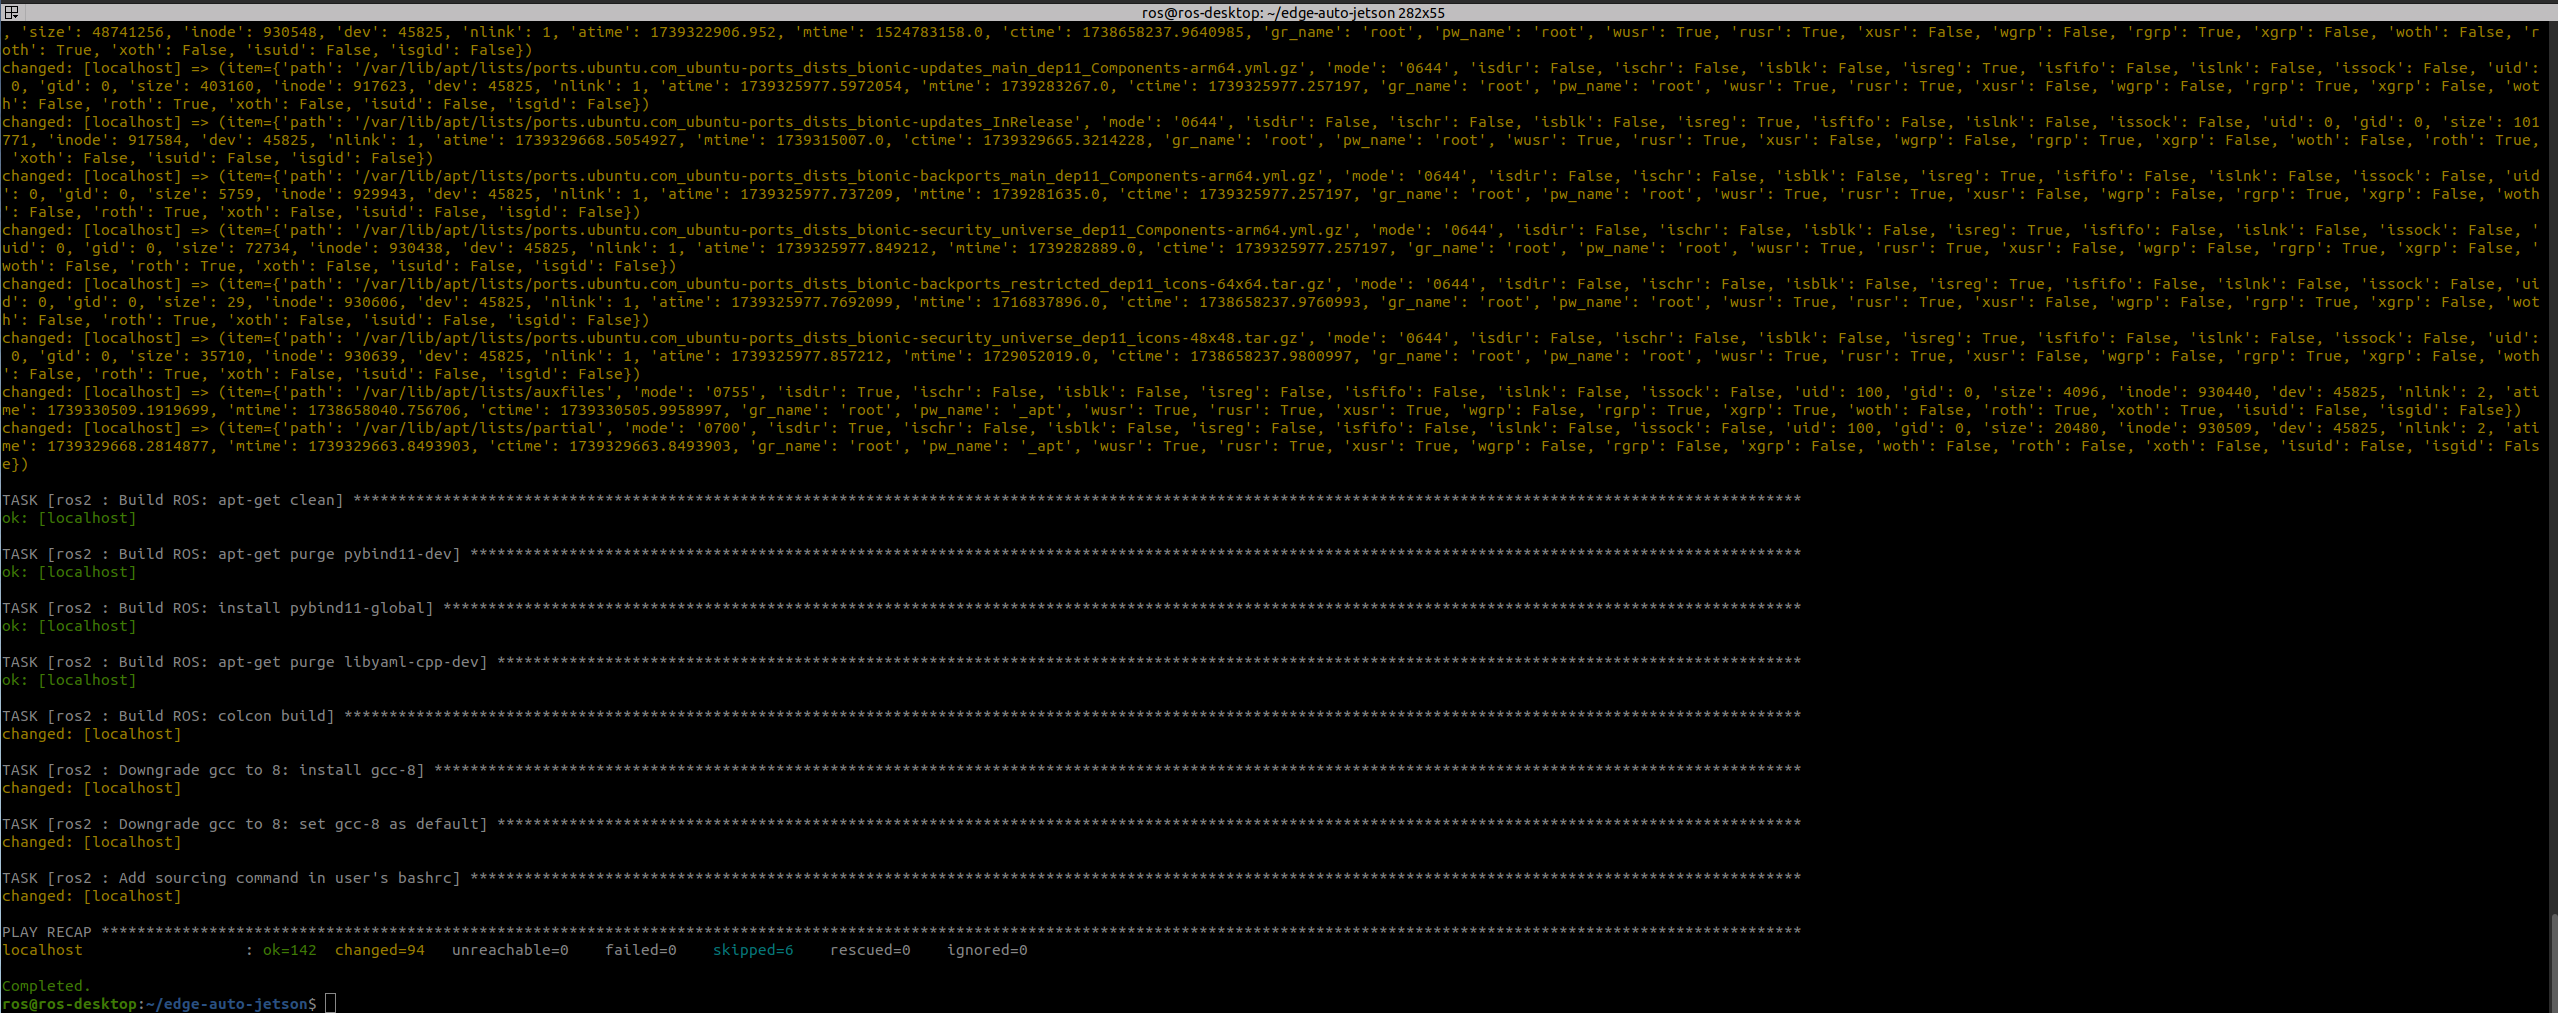Click the green 'Completed.' message
Image resolution: width=2558 pixels, height=1013 pixels.
(x=46, y=985)
